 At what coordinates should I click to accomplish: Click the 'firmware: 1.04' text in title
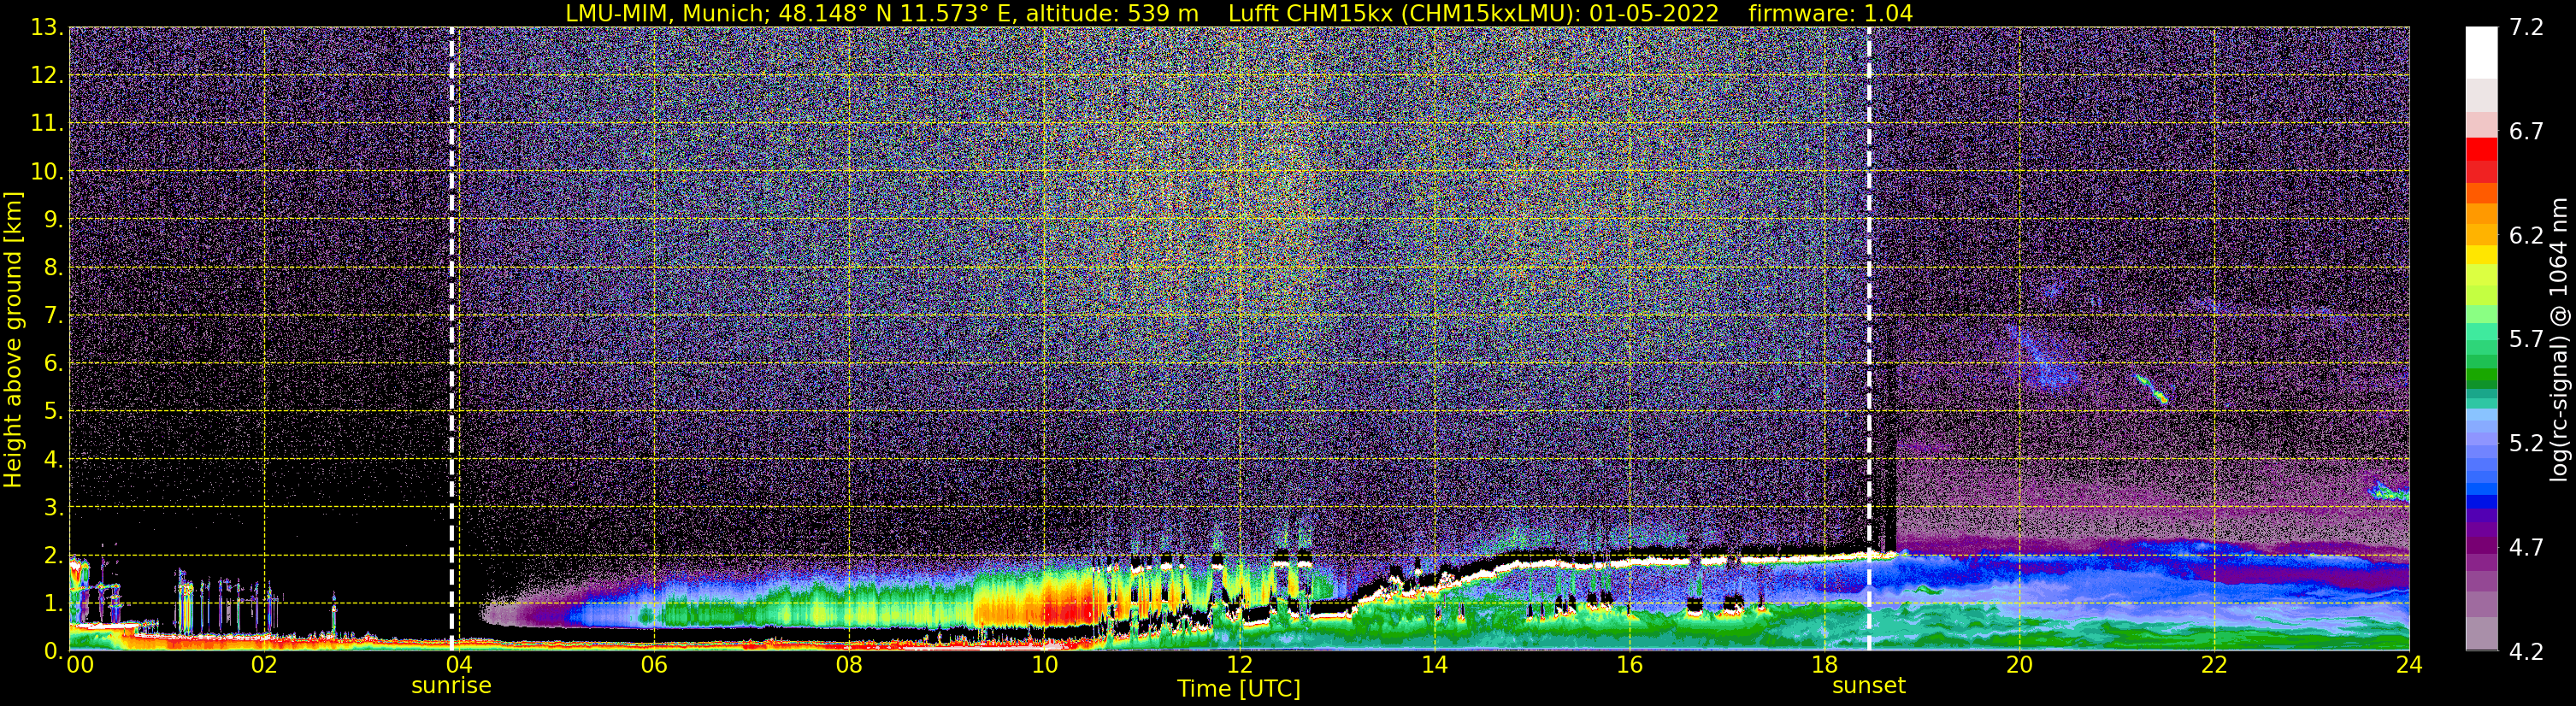(x=1830, y=13)
